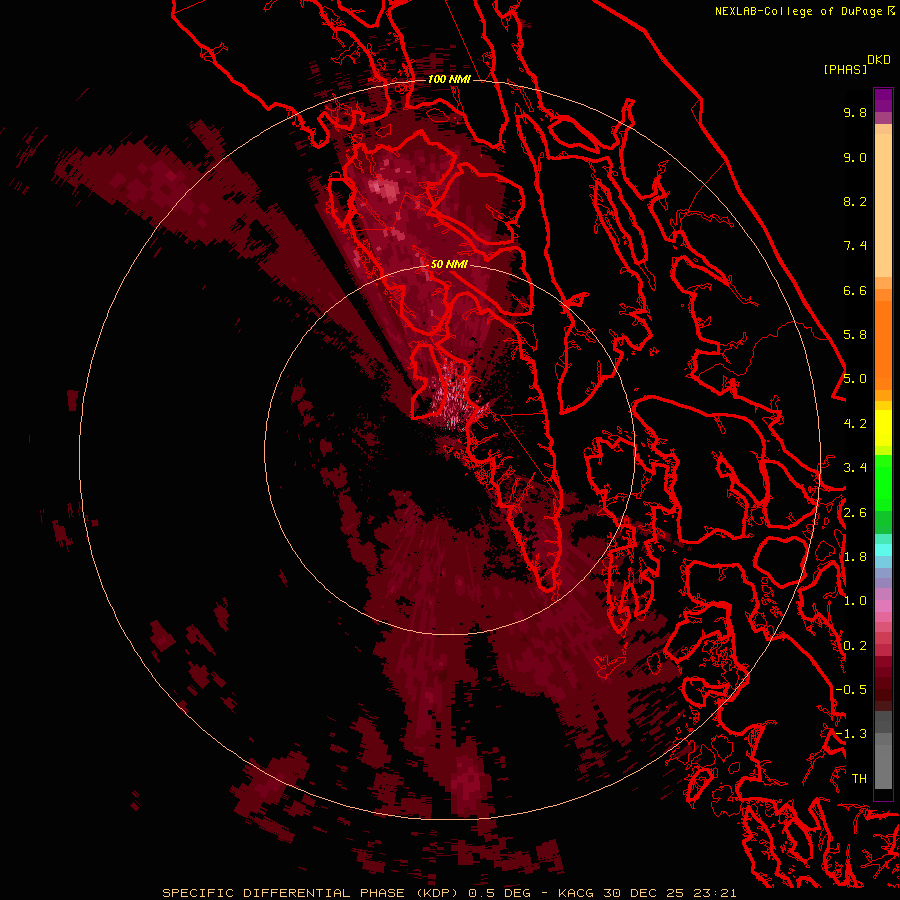Click the bottom caption starting SPECIFIC DIFFERENTIAL PHASE (KDP)
This screenshot has width=900, height=900.
[449, 893]
